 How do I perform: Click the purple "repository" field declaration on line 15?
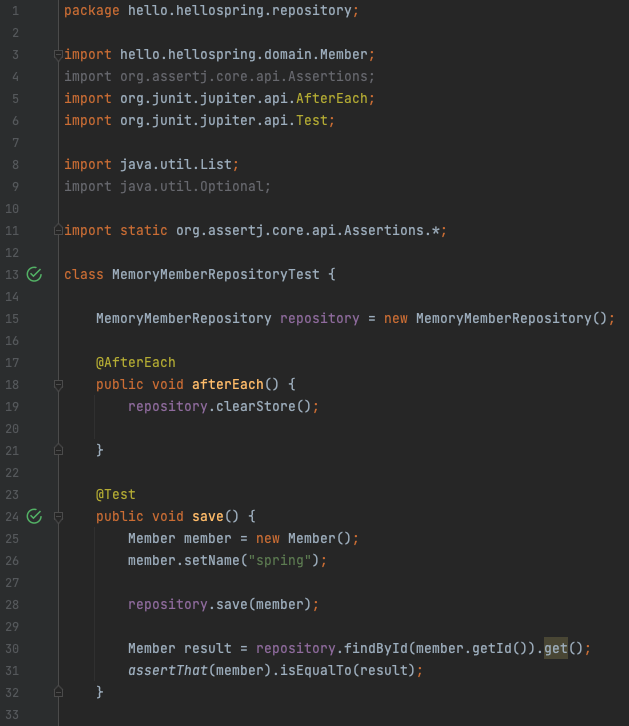coord(320,319)
